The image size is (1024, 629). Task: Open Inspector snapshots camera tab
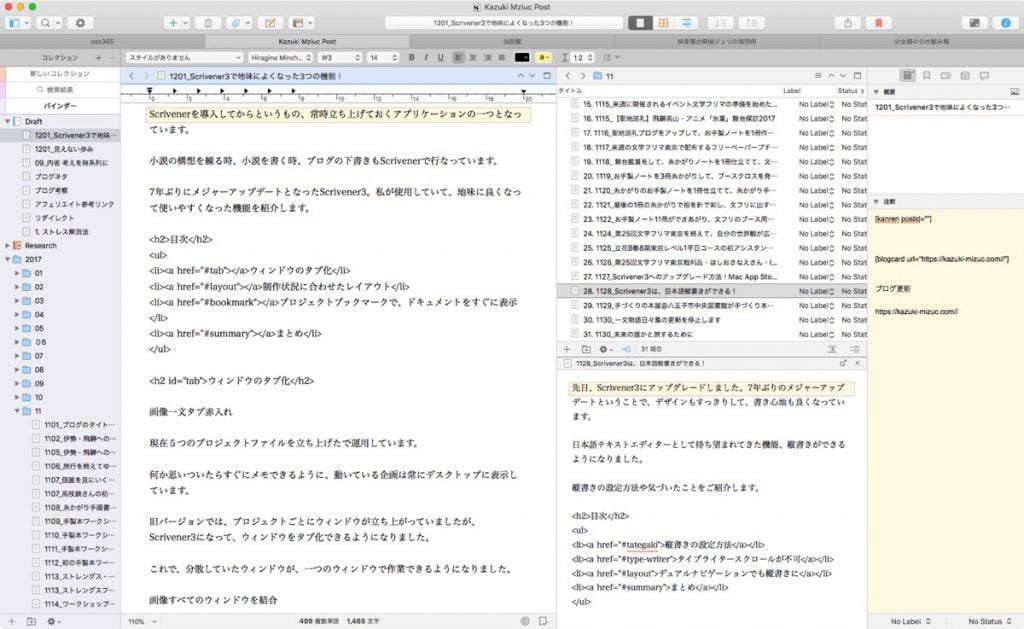pyautogui.click(x=965, y=76)
